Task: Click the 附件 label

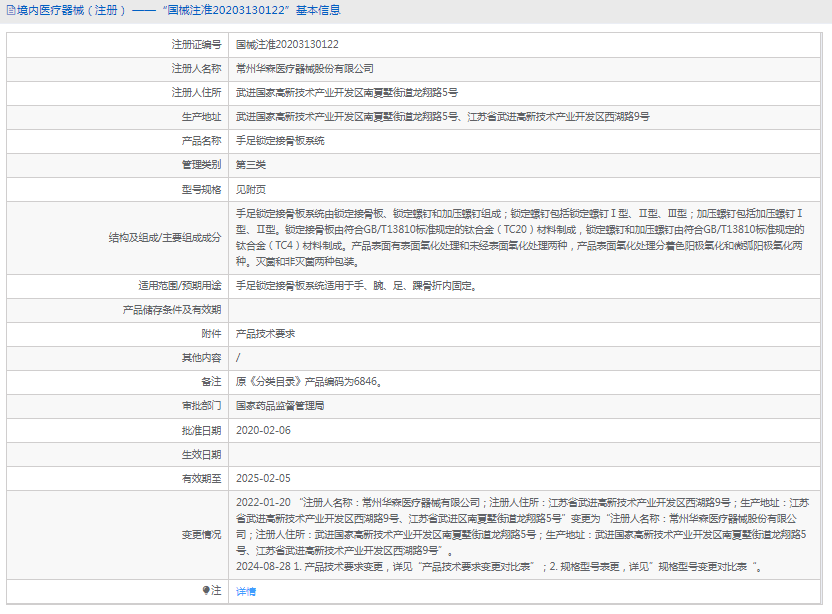Action: coord(211,334)
